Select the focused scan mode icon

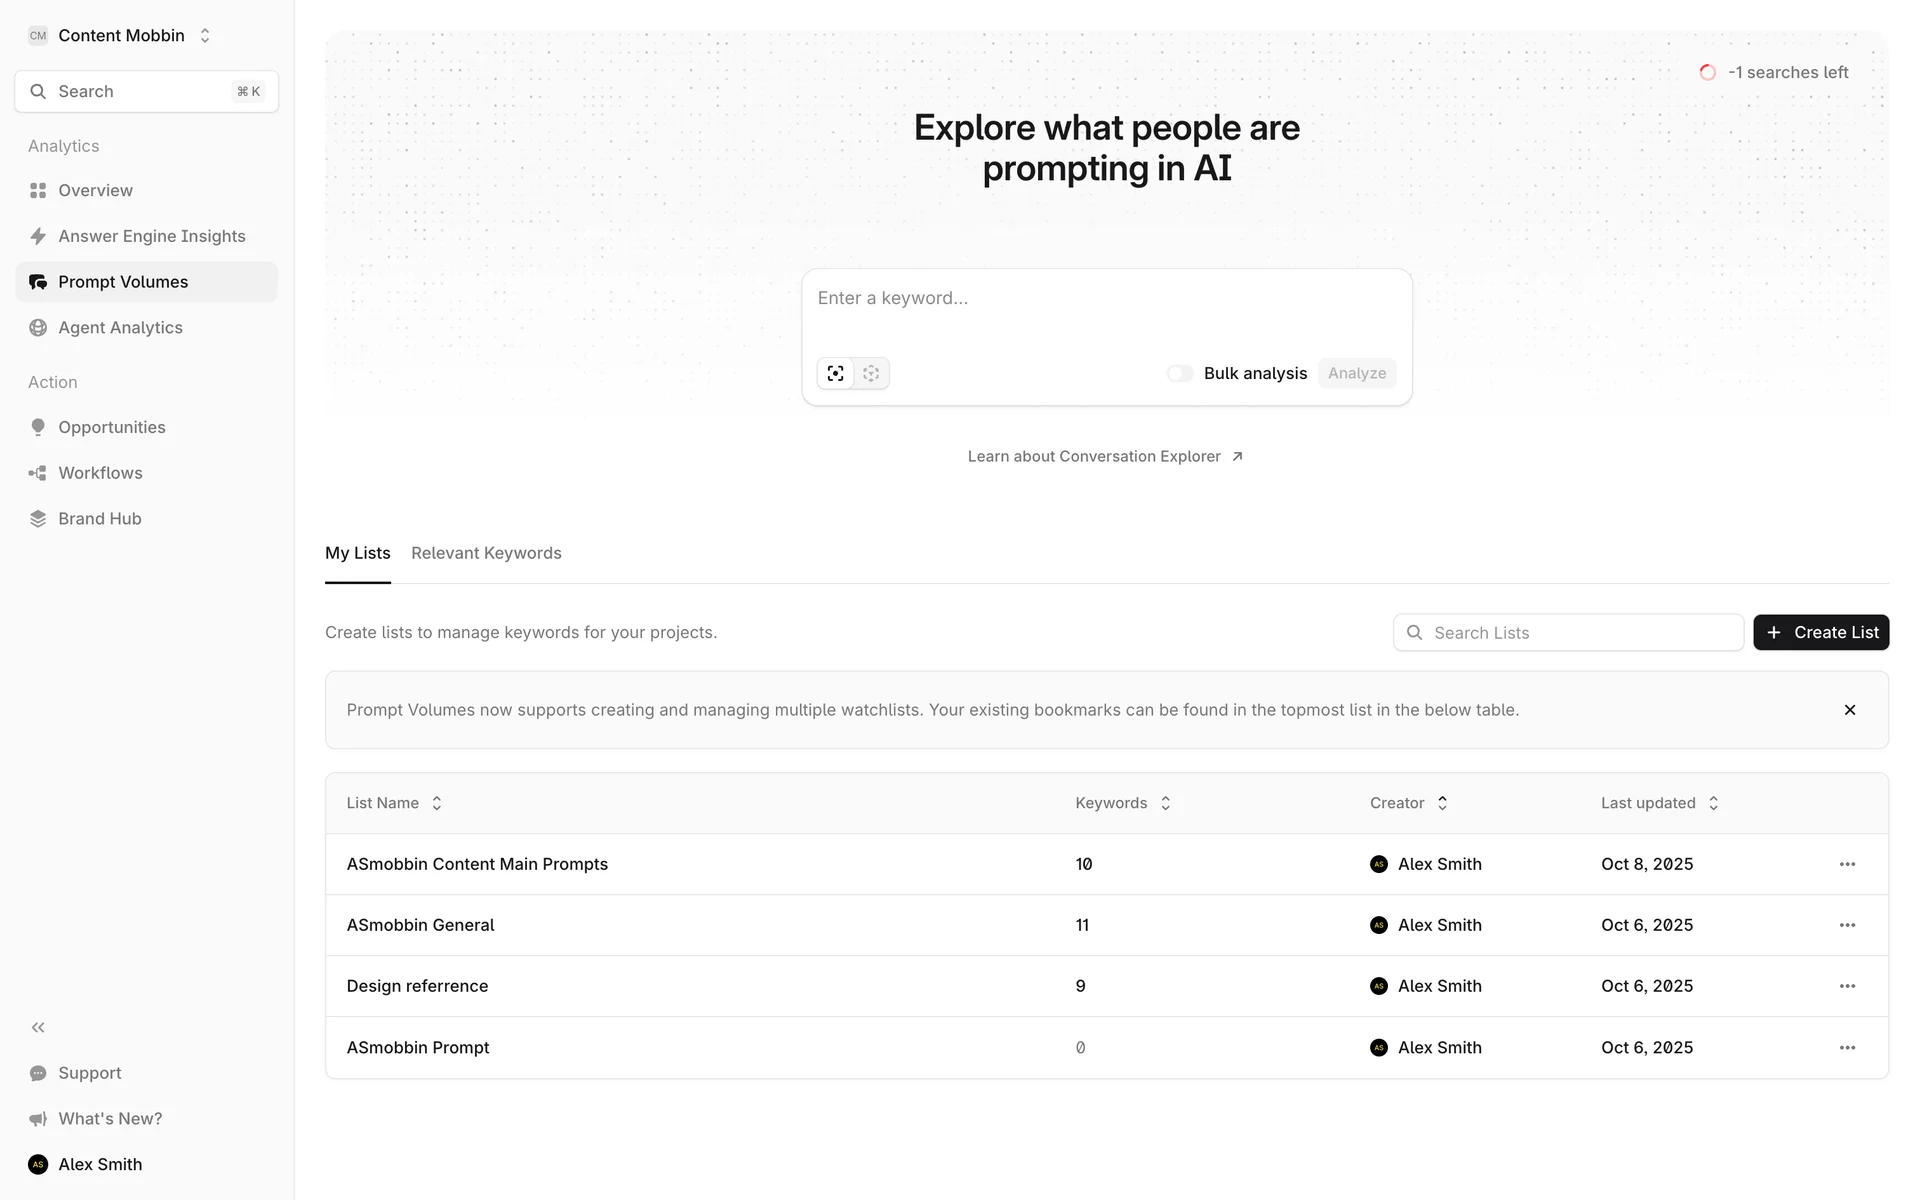835,373
